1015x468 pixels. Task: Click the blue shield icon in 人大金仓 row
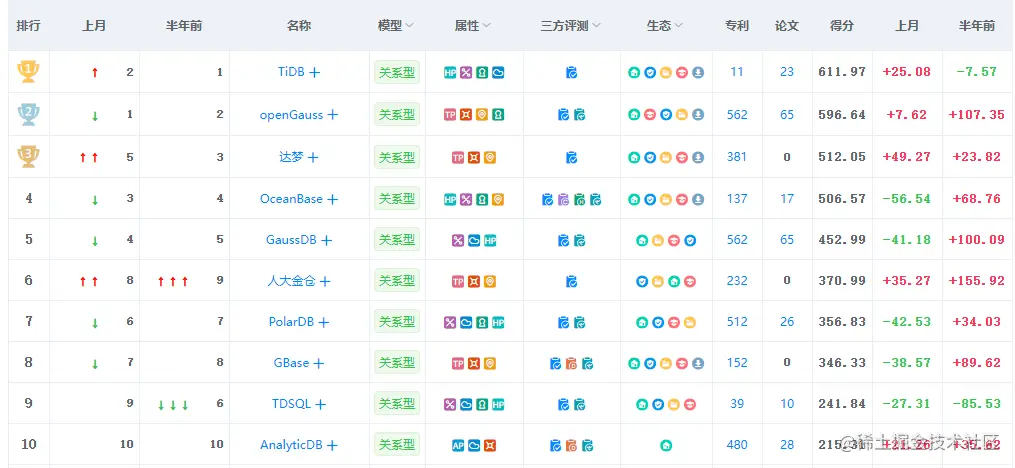tap(641, 281)
